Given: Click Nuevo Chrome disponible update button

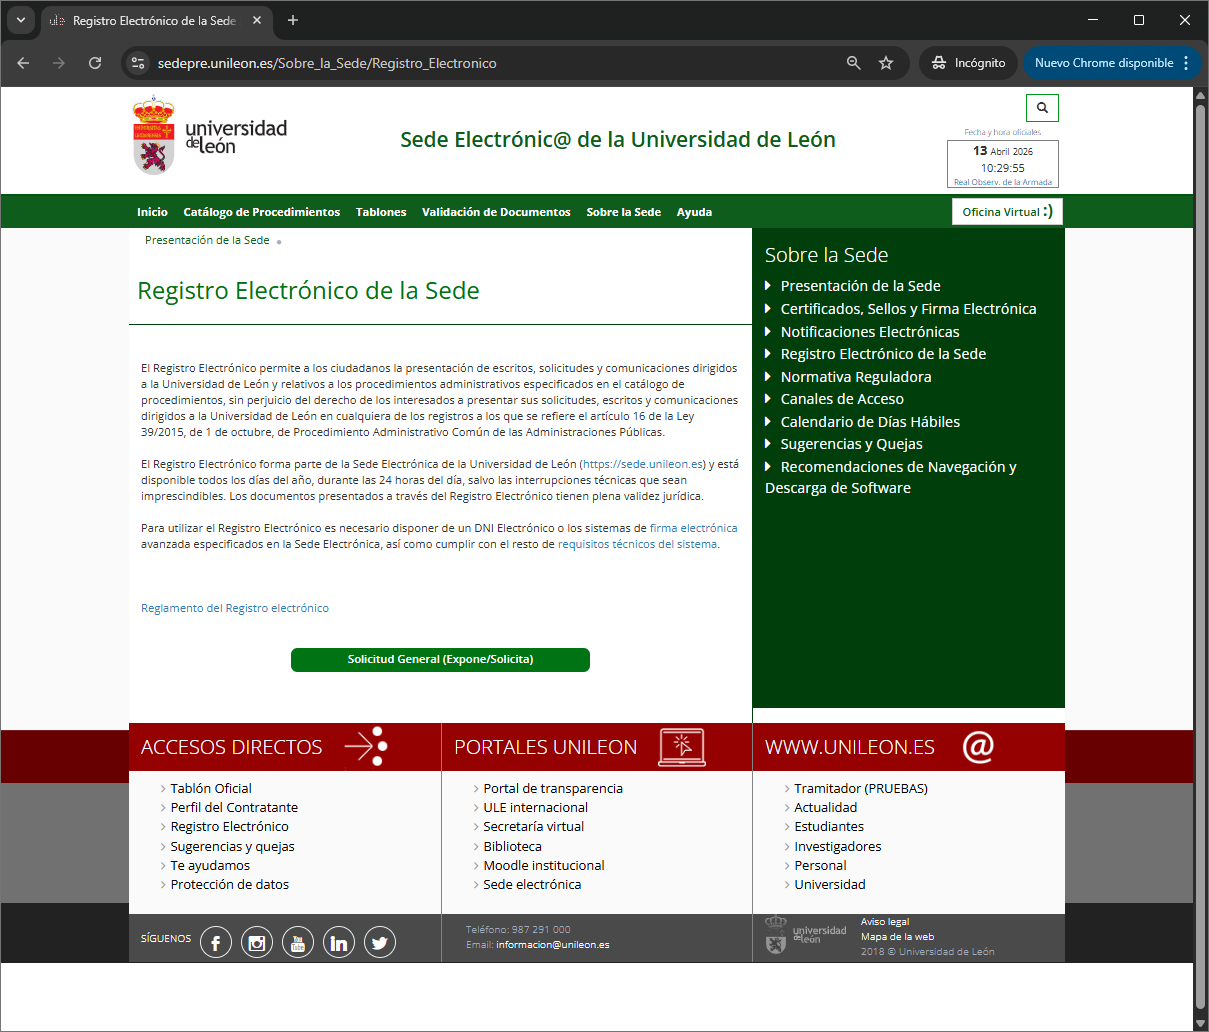Looking at the screenshot, I should pos(1104,63).
